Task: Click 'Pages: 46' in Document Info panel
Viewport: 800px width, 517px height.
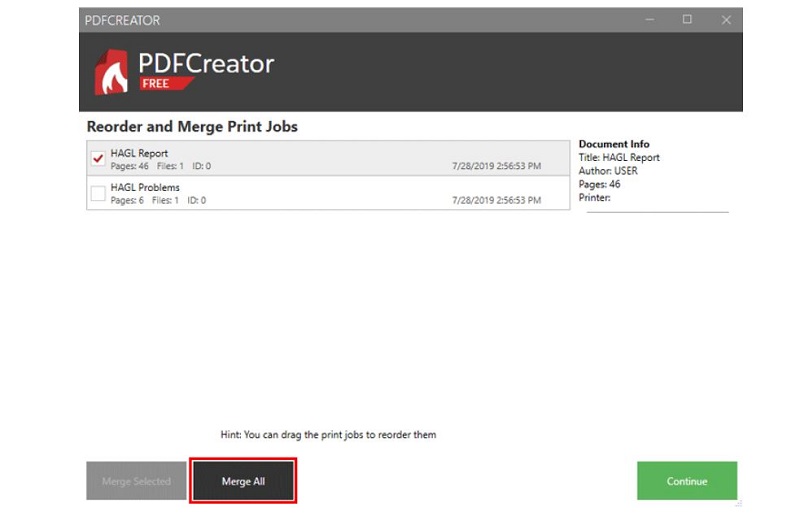Action: point(599,184)
